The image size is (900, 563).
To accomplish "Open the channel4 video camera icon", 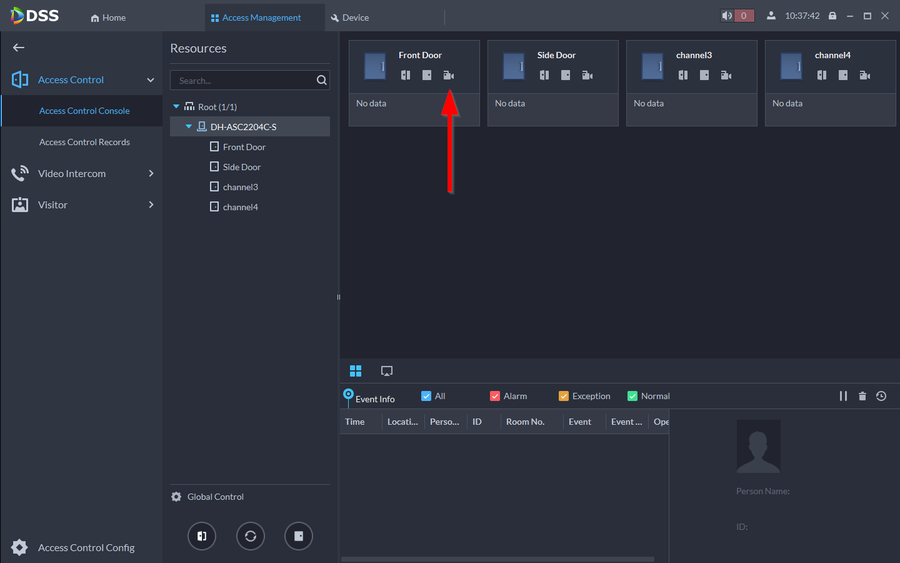I will (865, 76).
